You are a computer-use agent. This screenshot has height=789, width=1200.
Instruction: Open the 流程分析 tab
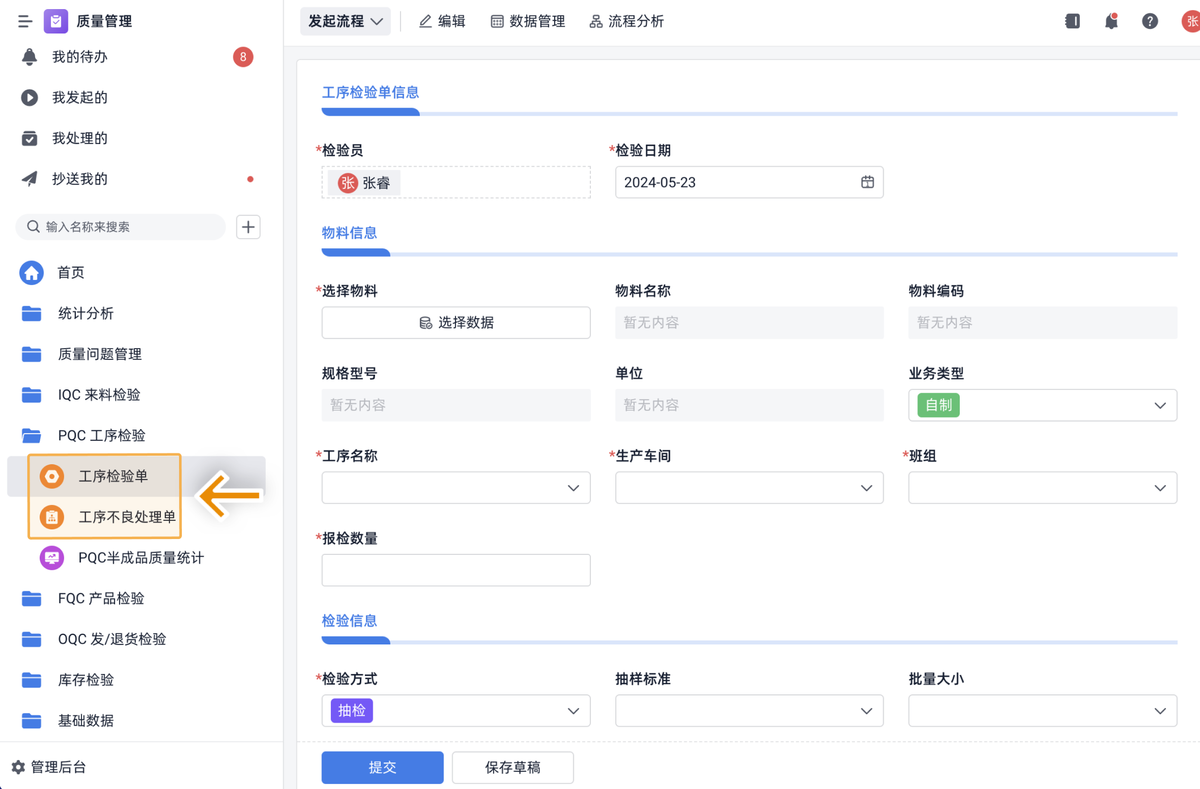[x=626, y=21]
